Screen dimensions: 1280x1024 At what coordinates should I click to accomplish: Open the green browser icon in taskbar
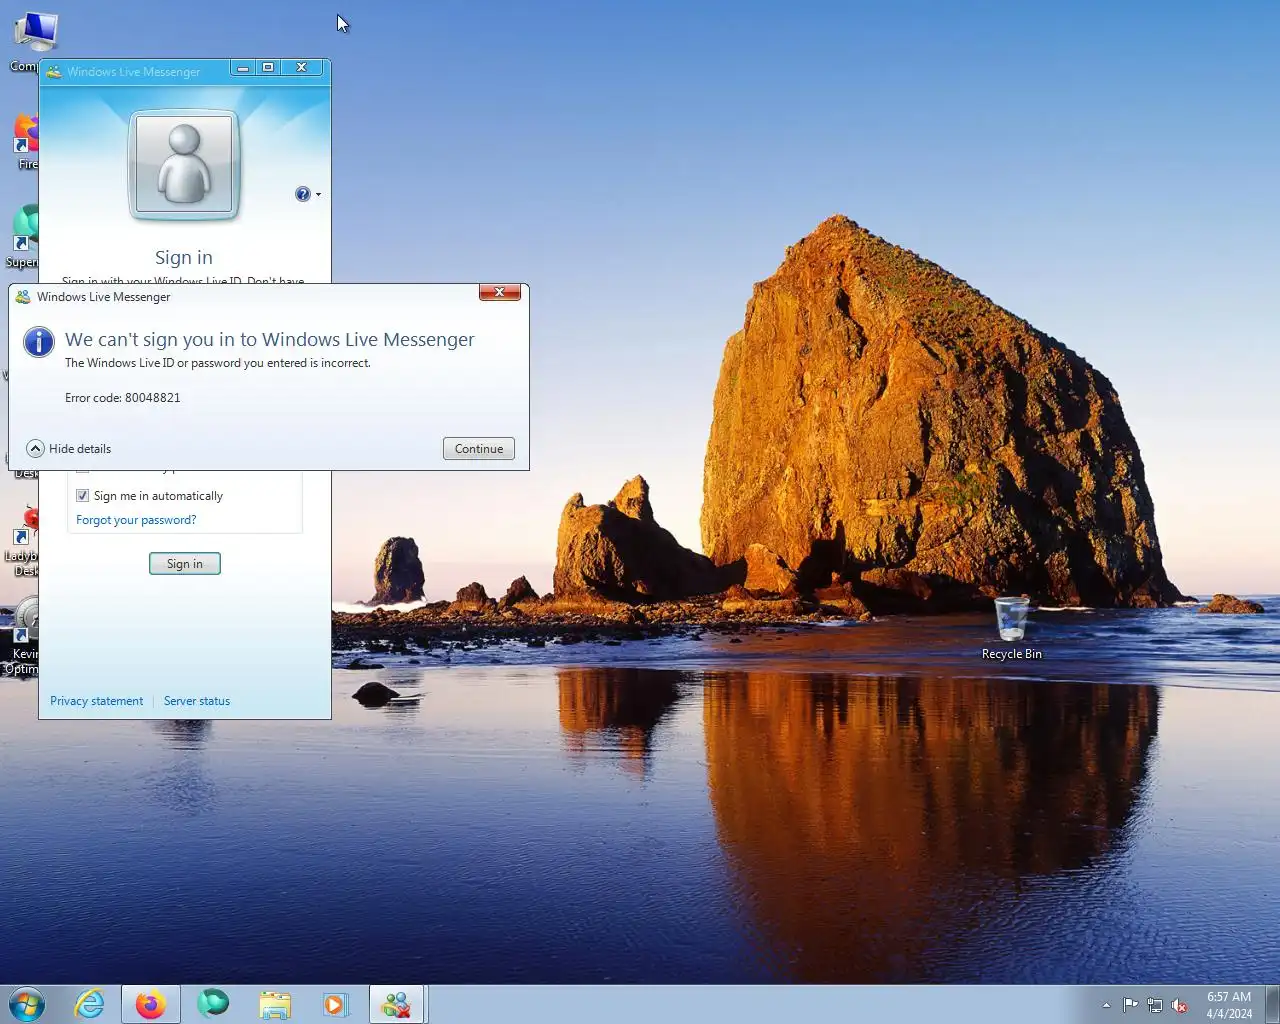213,1003
